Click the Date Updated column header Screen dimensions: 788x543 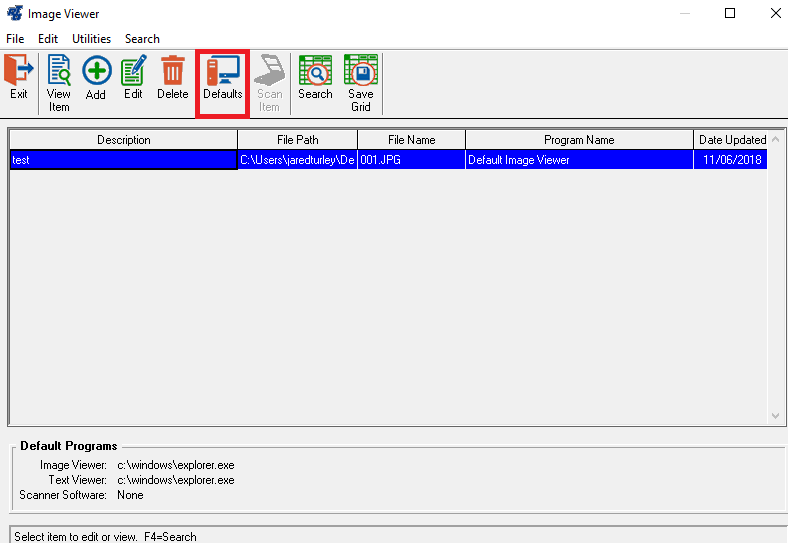click(x=732, y=140)
